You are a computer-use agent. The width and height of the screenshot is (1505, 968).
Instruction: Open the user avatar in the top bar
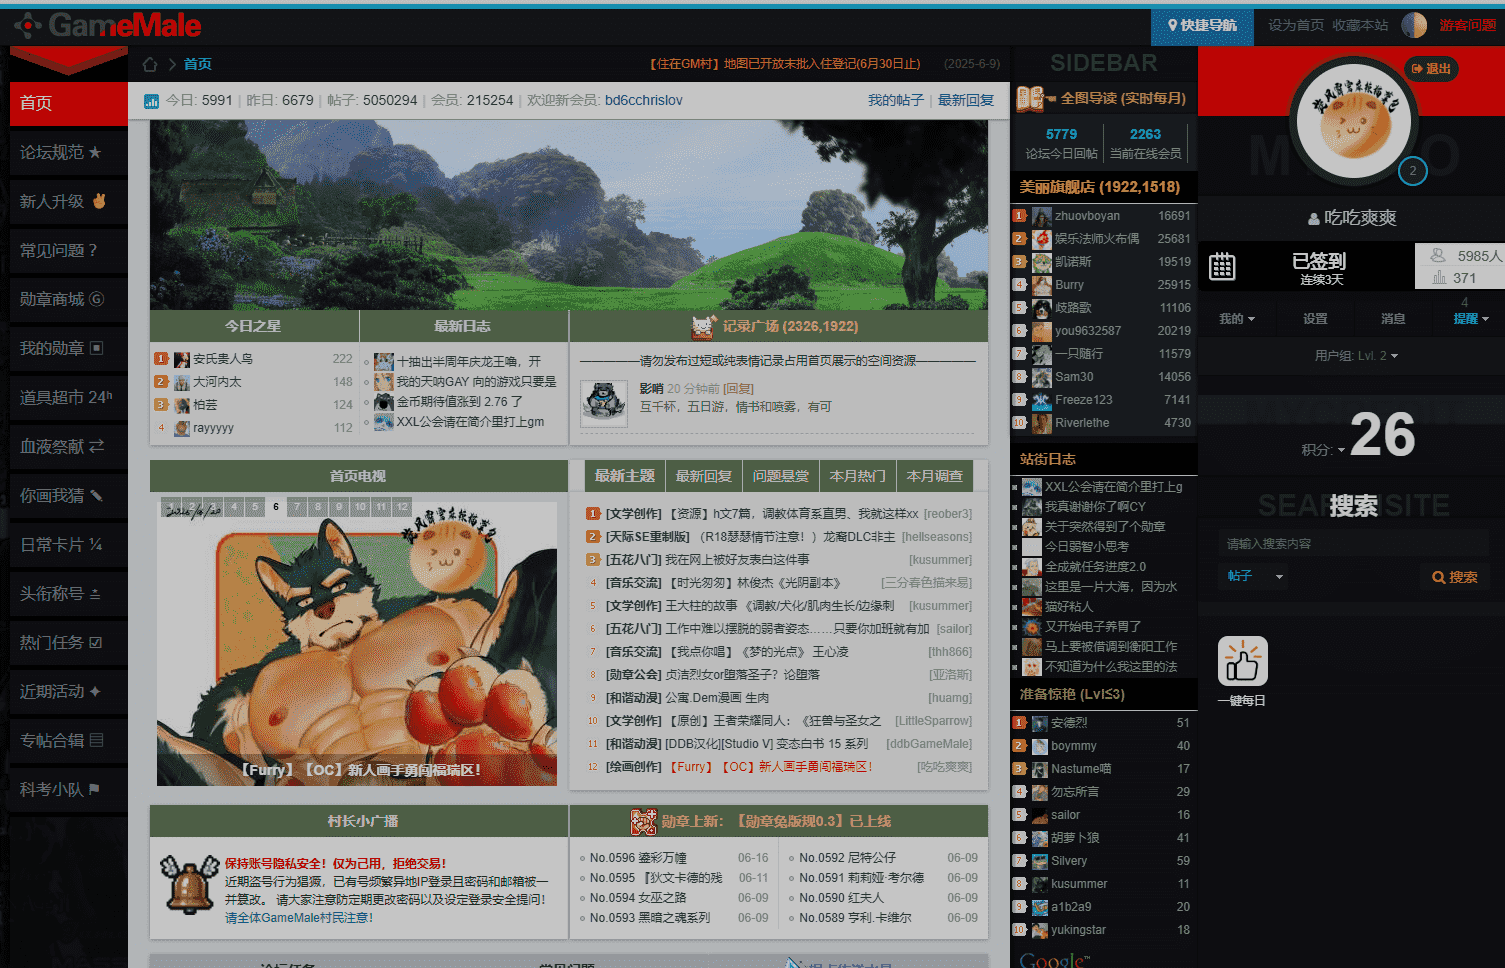pyautogui.click(x=1414, y=25)
